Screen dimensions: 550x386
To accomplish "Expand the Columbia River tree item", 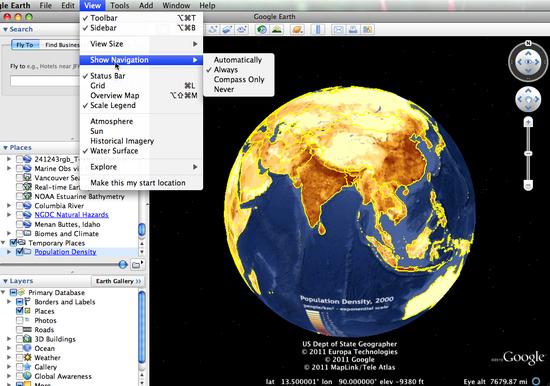I will (9, 206).
